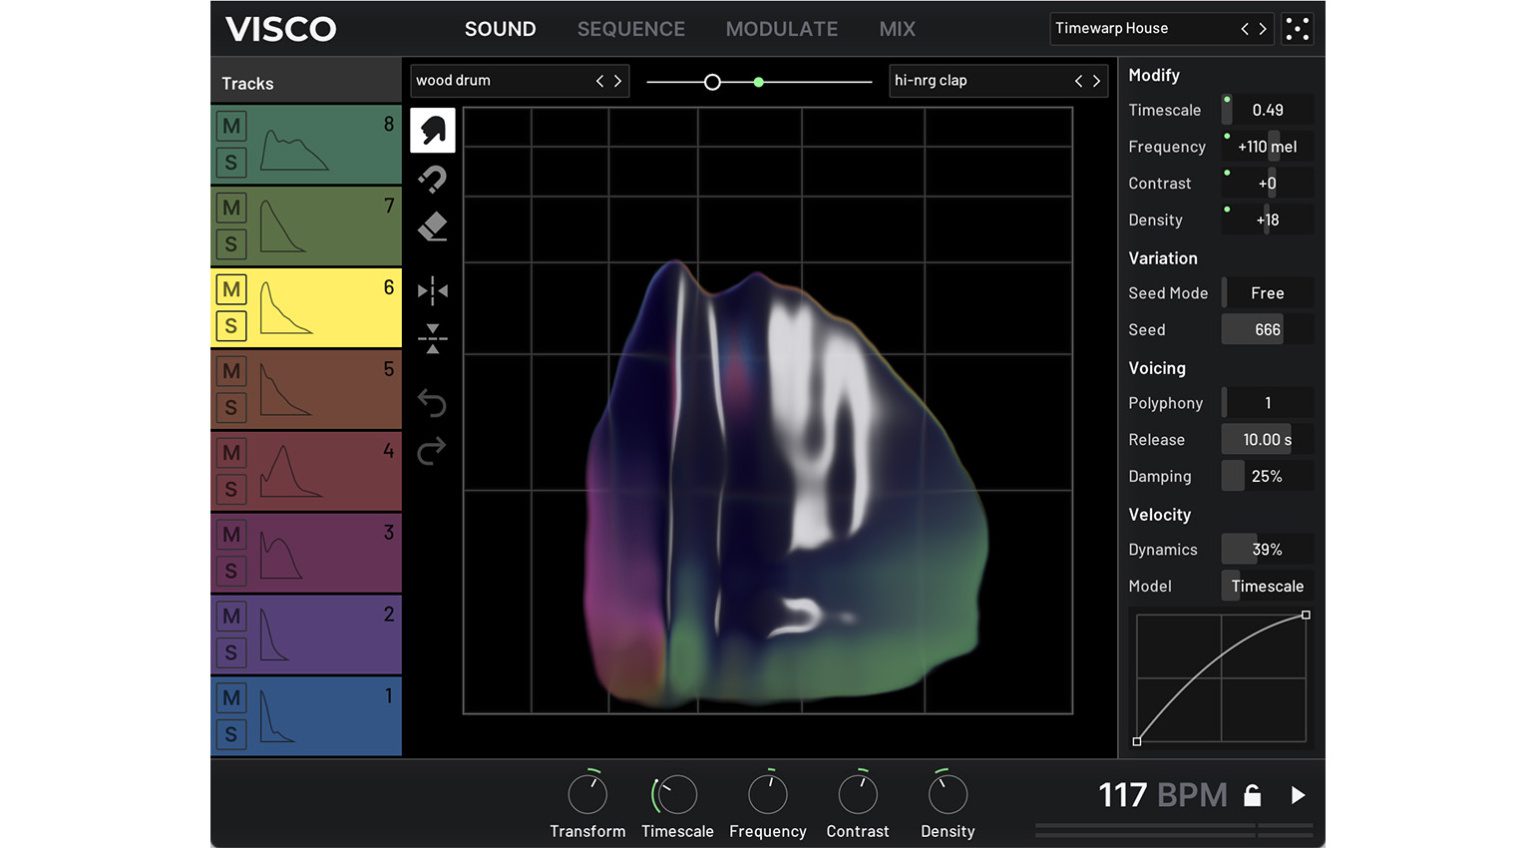This screenshot has height=848, width=1536.
Task: Click the previous arrow for hi-nrg clap
Action: [1078, 80]
